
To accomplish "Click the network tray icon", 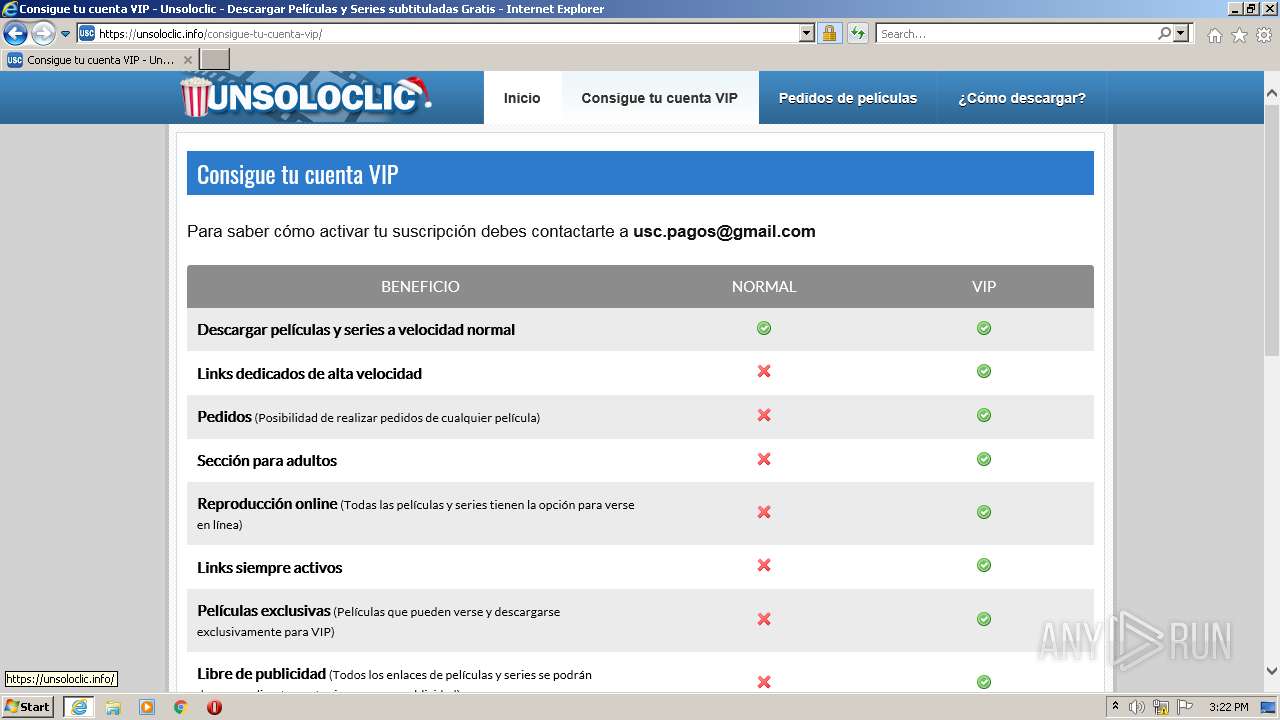I will 1162,707.
